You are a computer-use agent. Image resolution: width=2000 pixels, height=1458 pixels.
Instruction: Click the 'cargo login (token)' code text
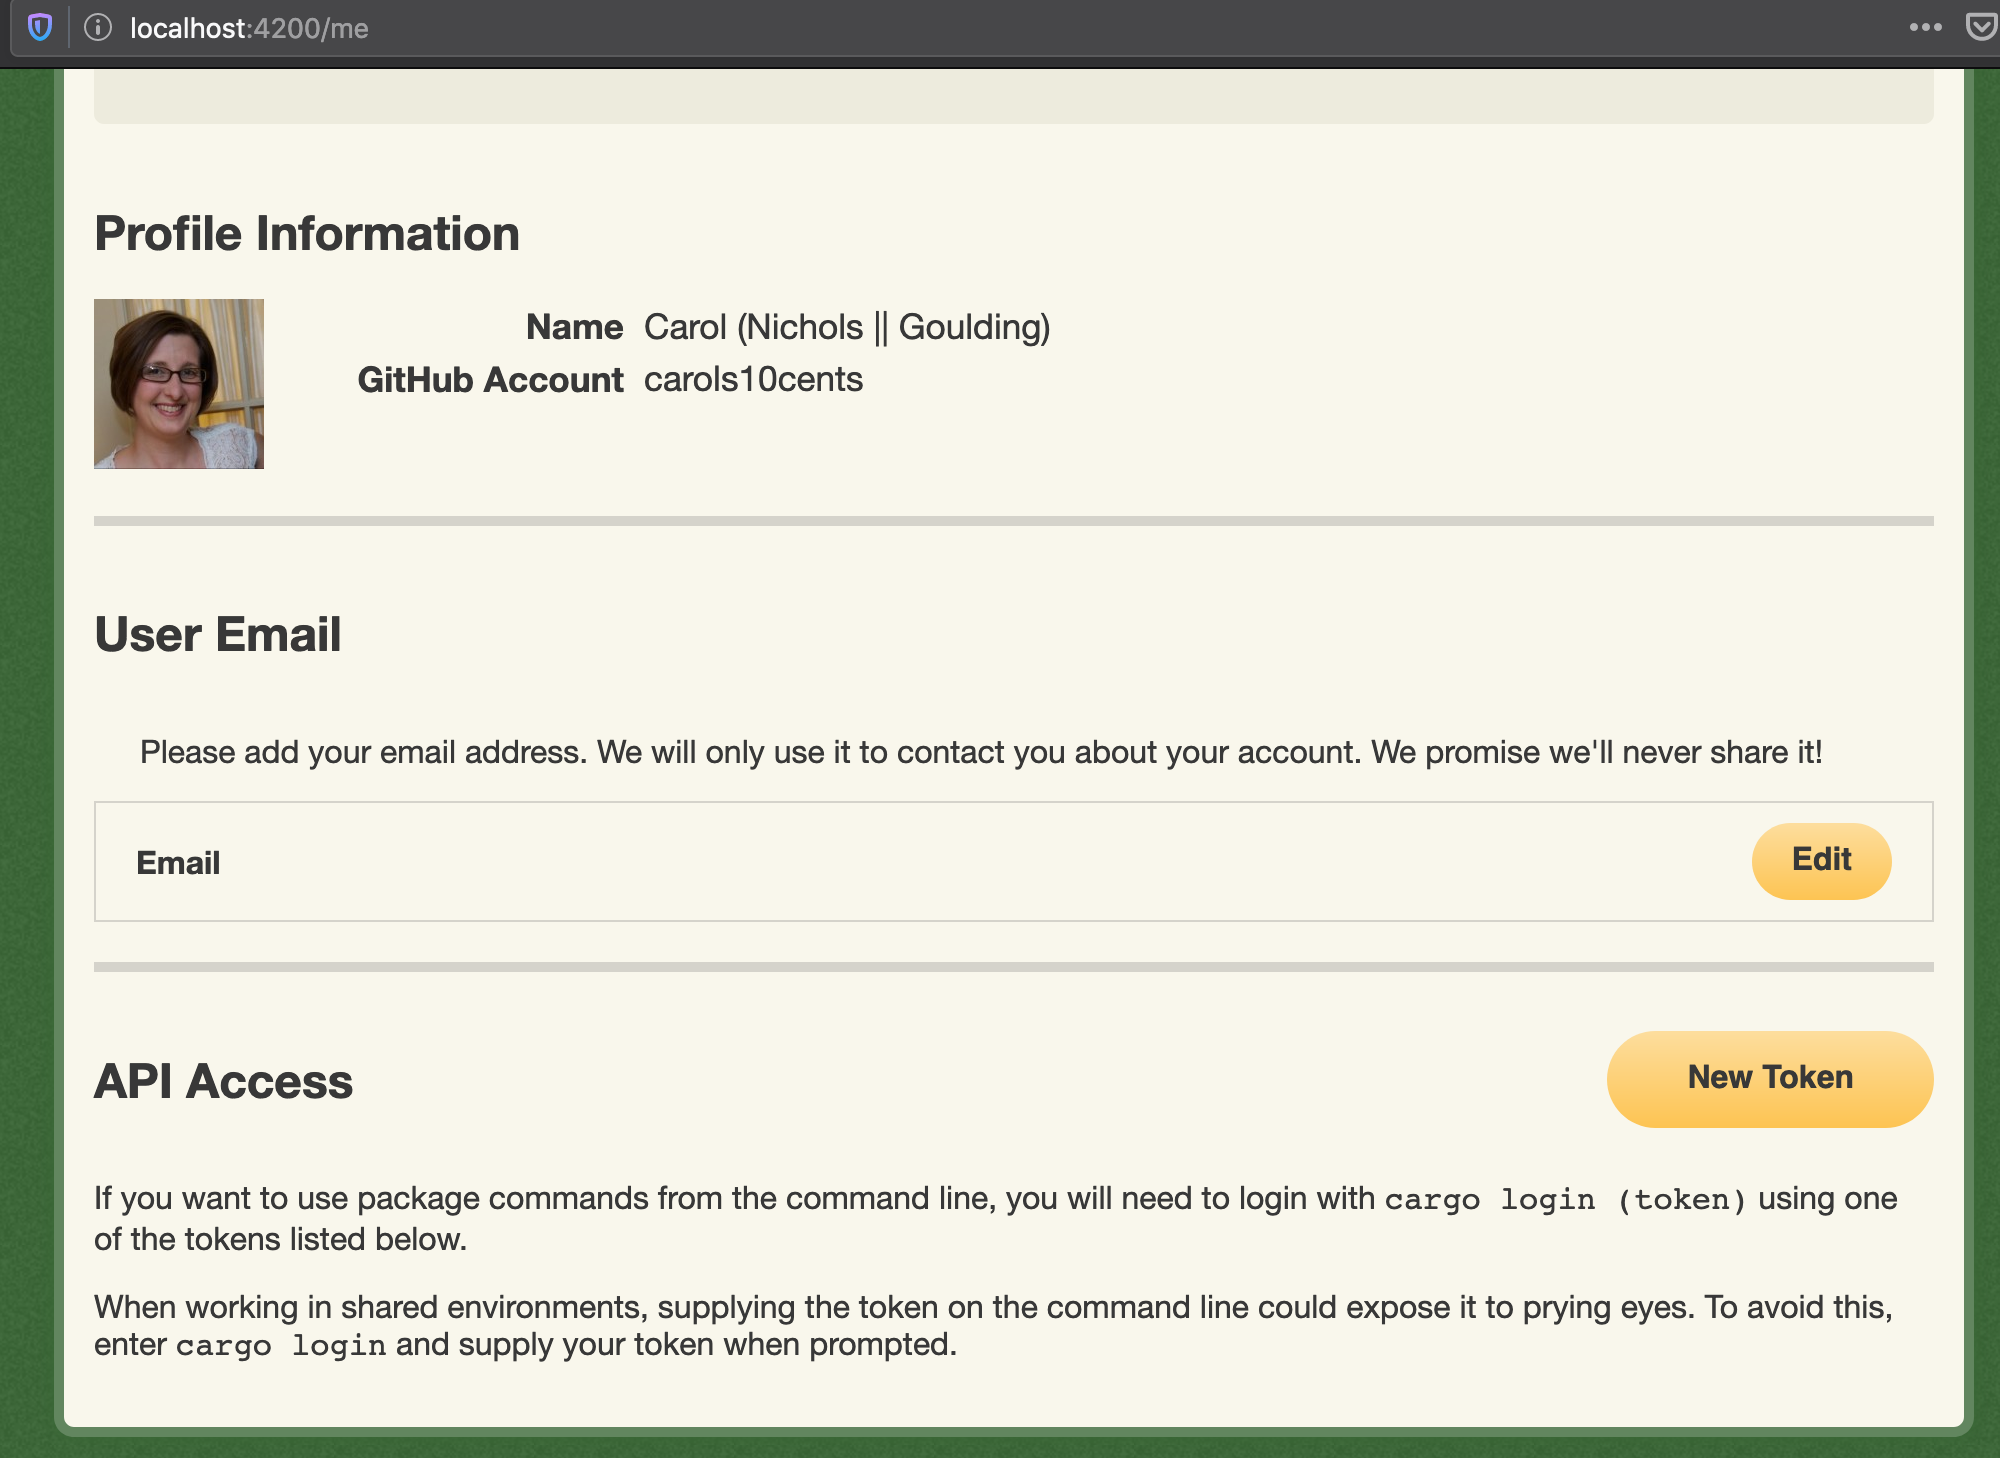click(x=1565, y=1199)
